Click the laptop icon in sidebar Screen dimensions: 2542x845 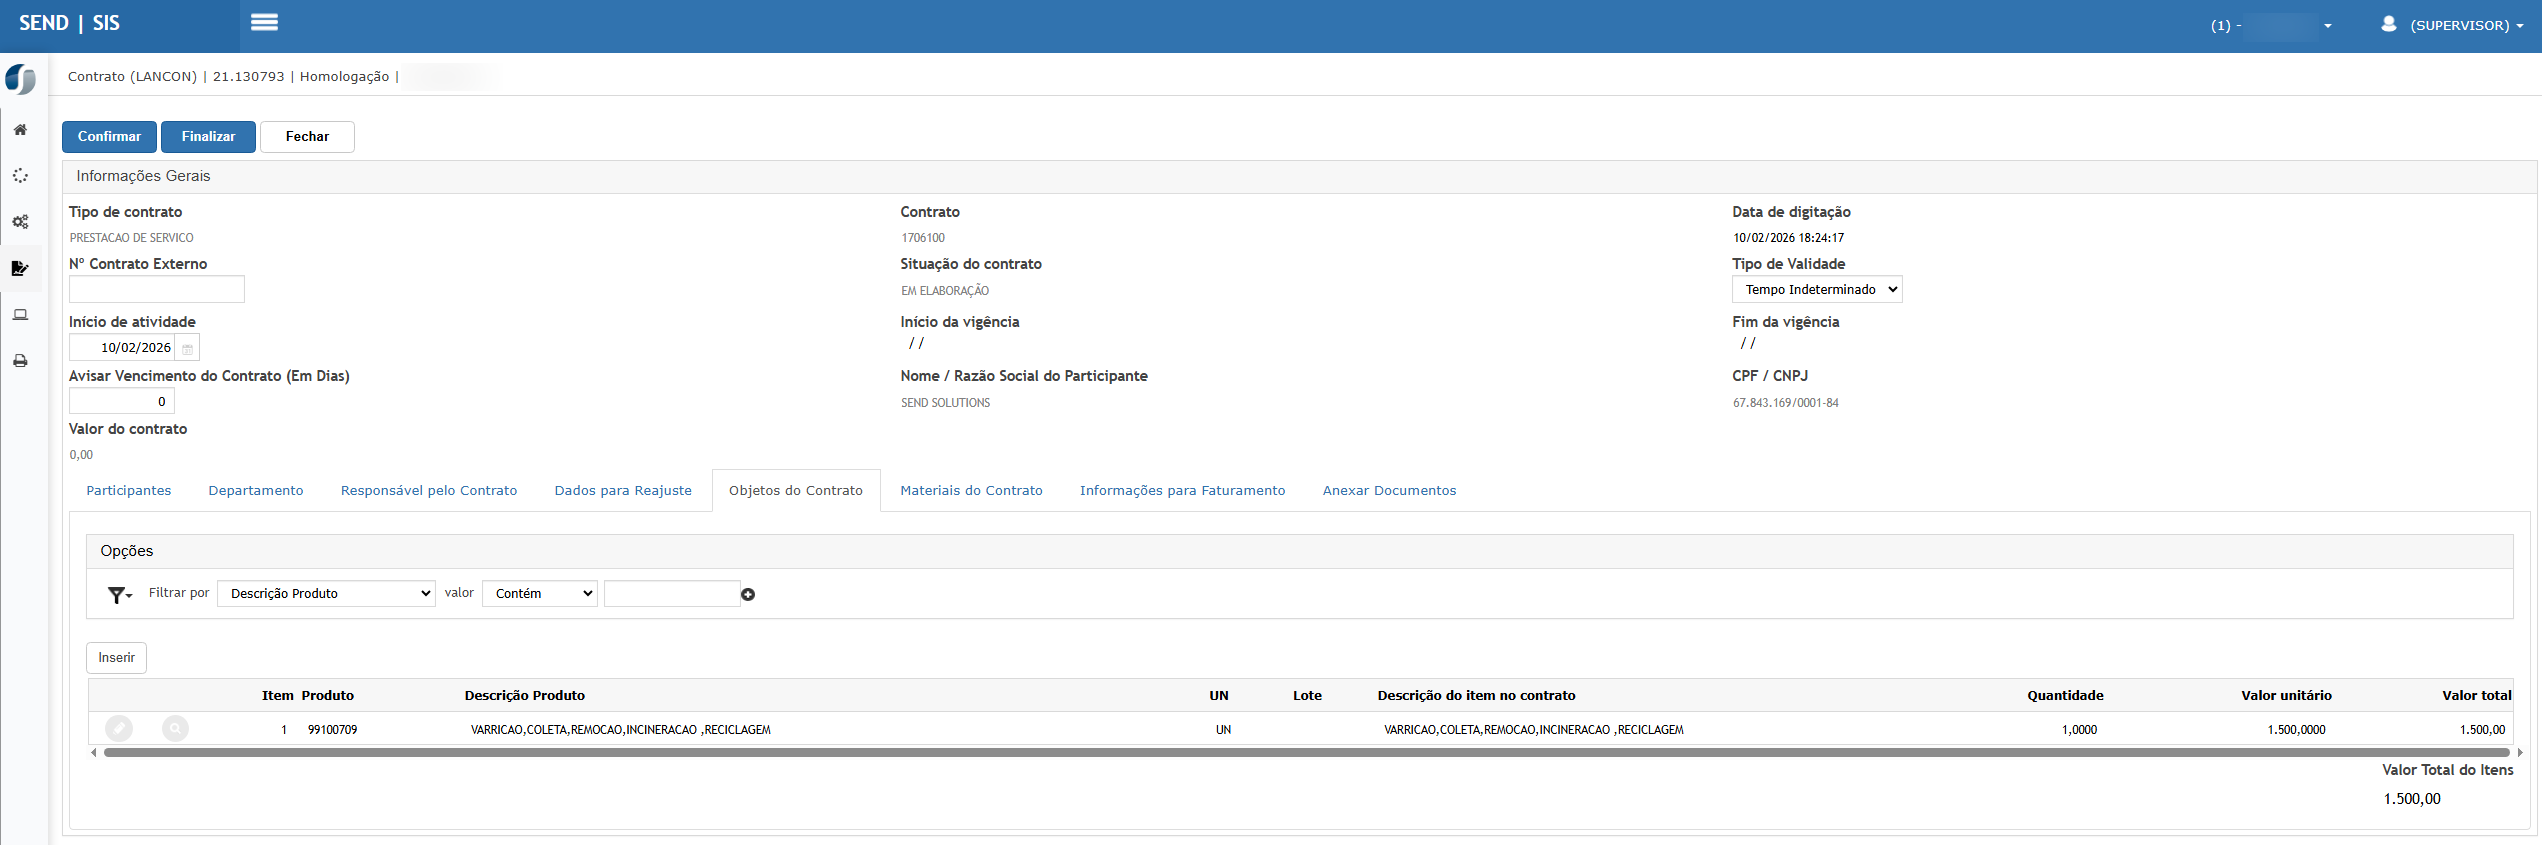pyautogui.click(x=20, y=315)
